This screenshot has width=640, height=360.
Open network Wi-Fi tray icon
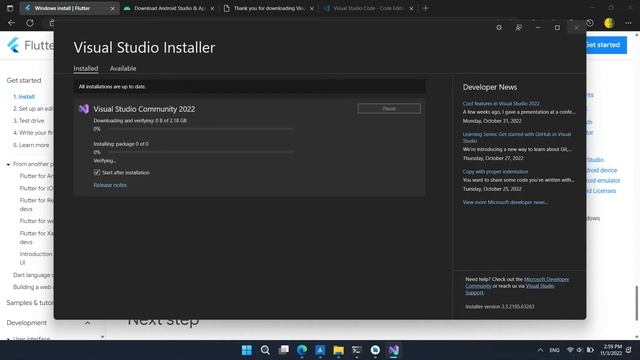pos(570,350)
